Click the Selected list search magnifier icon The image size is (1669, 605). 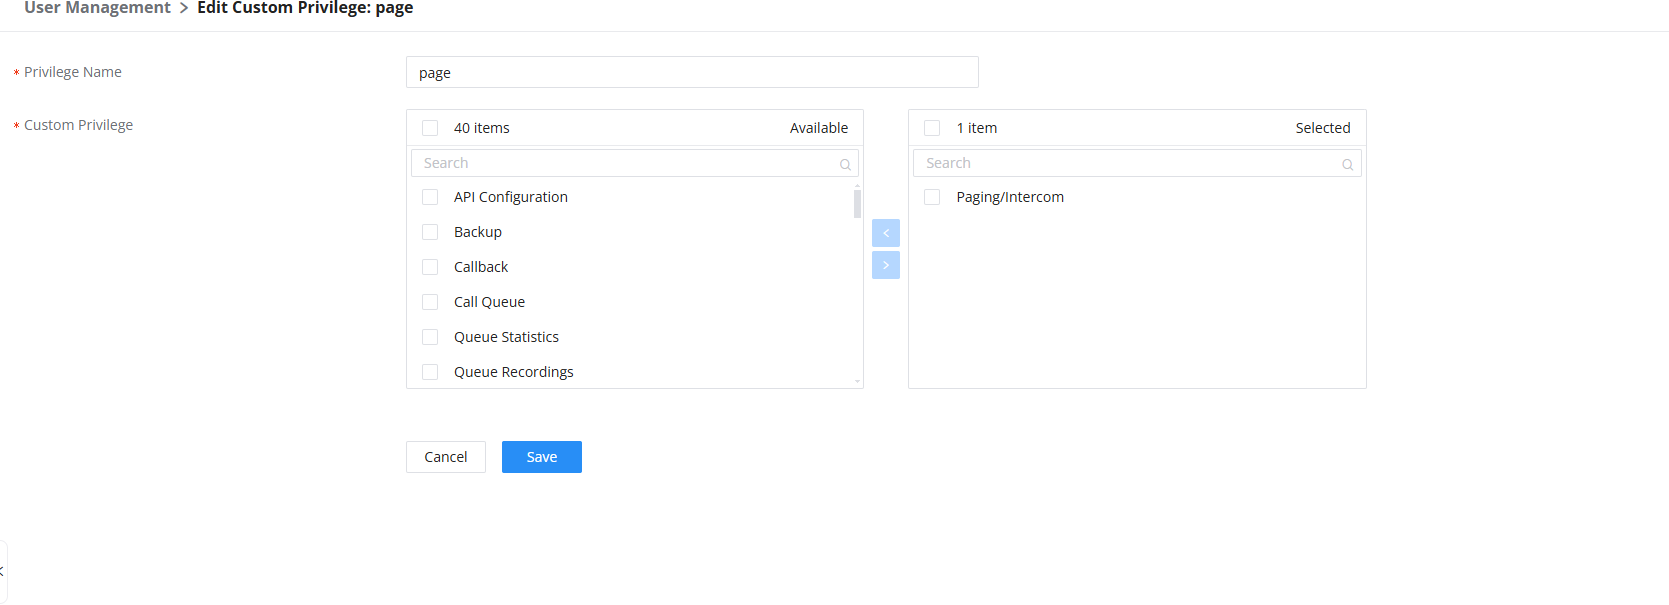point(1347,164)
